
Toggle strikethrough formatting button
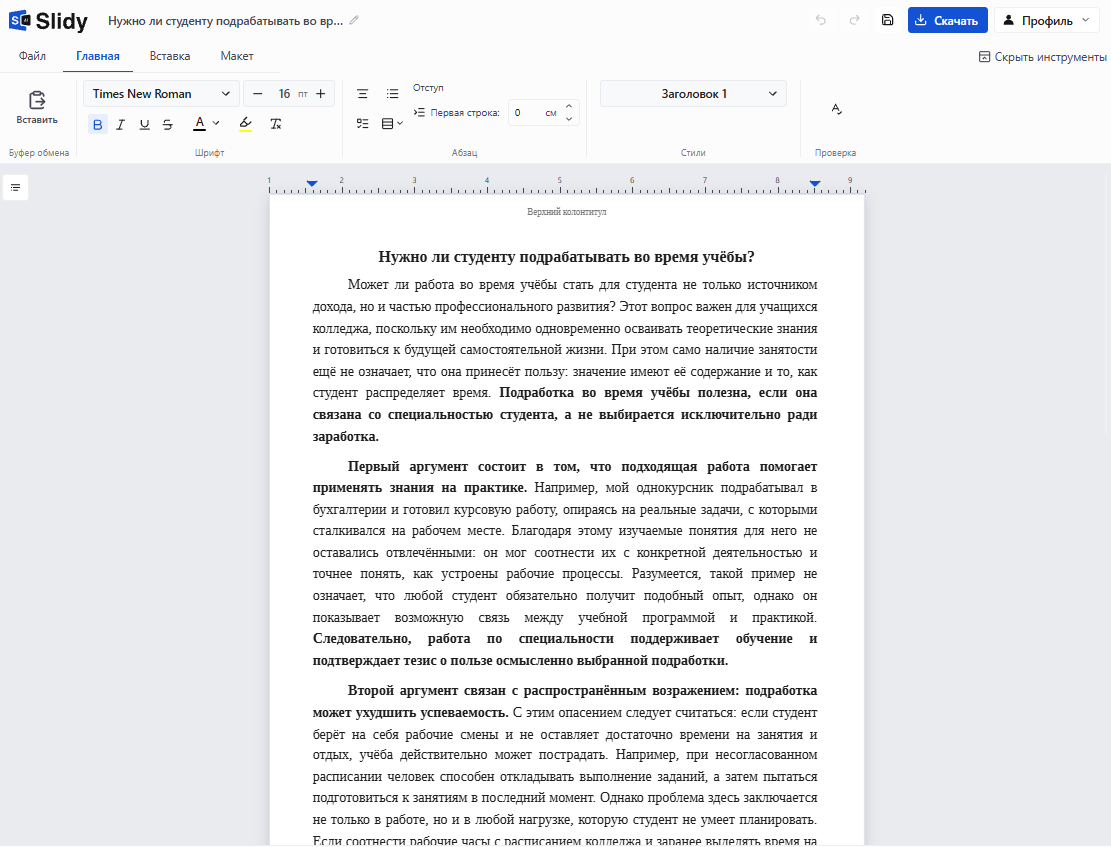coord(167,125)
